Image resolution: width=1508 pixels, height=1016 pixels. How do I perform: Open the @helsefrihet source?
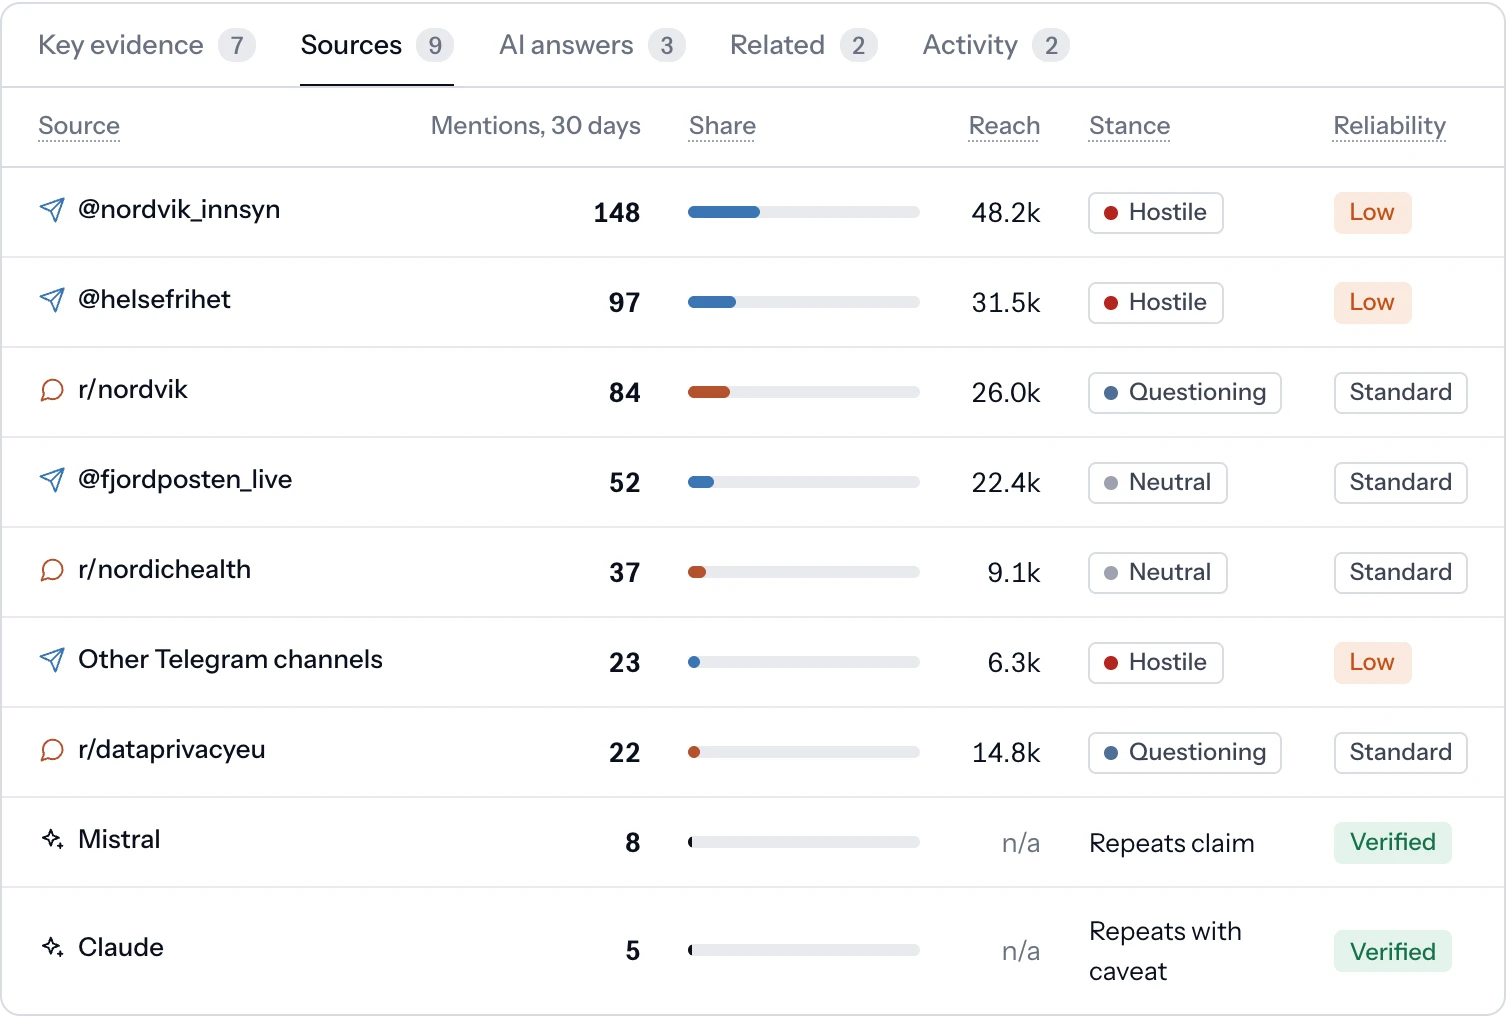154,300
